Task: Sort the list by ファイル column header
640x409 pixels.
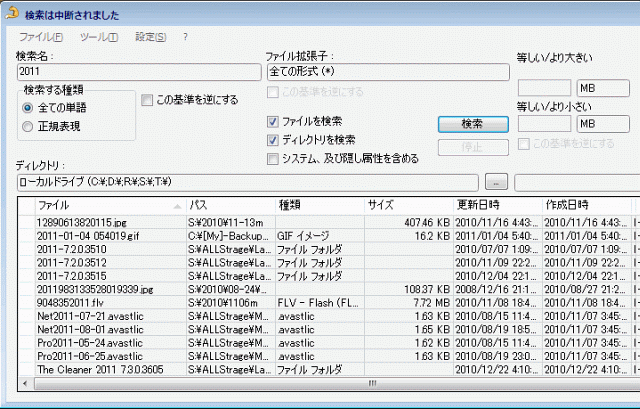Action: pos(100,204)
